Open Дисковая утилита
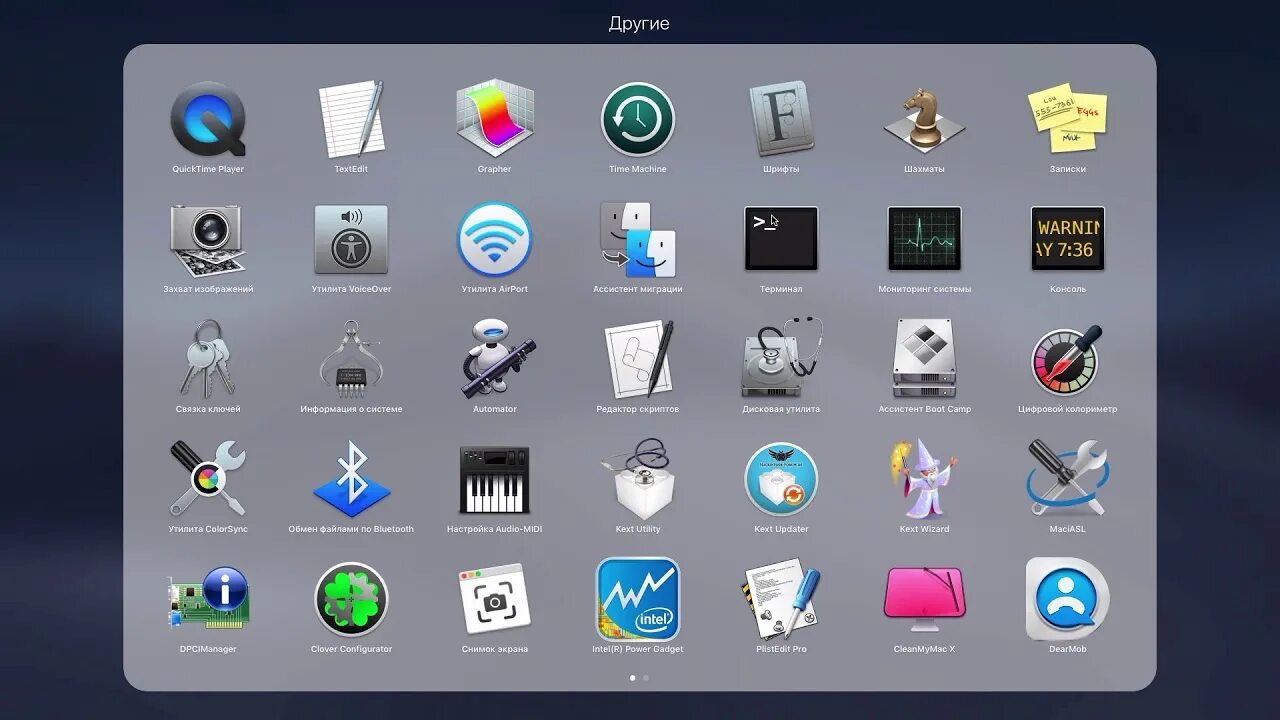This screenshot has height=720, width=1280. point(781,358)
